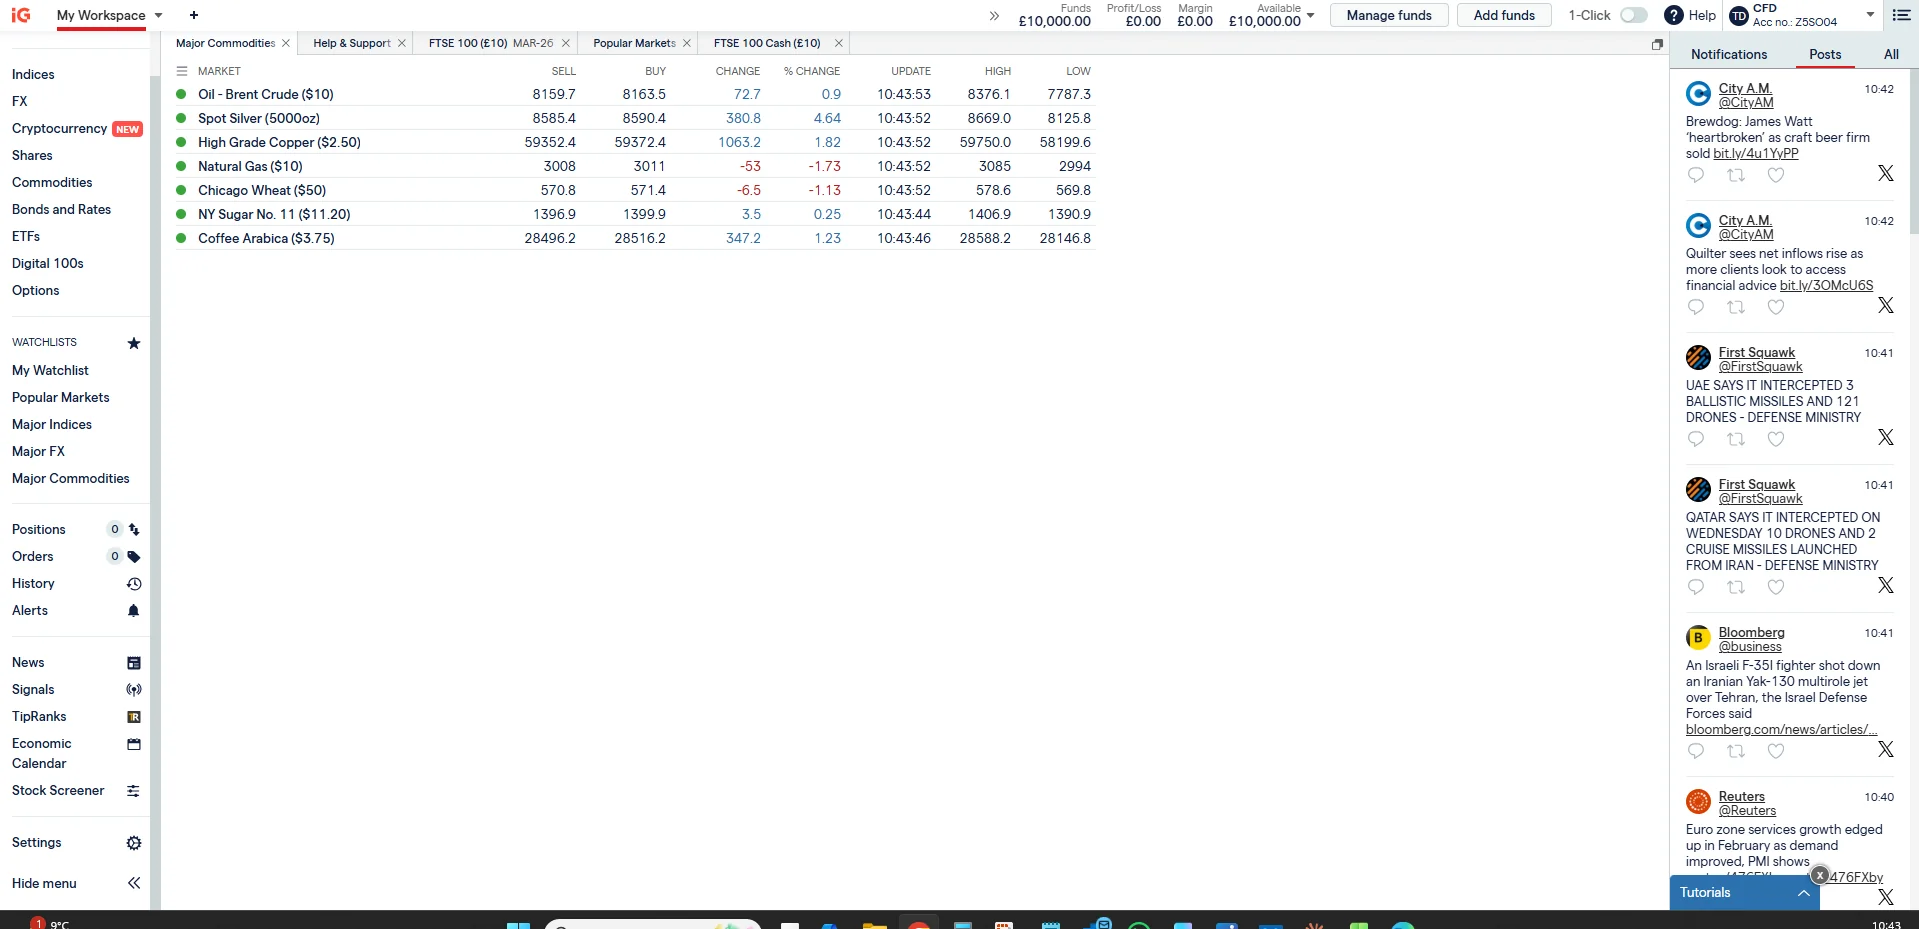1919x929 pixels.
Task: Collapse the Tutorials bar
Action: coord(1803,893)
